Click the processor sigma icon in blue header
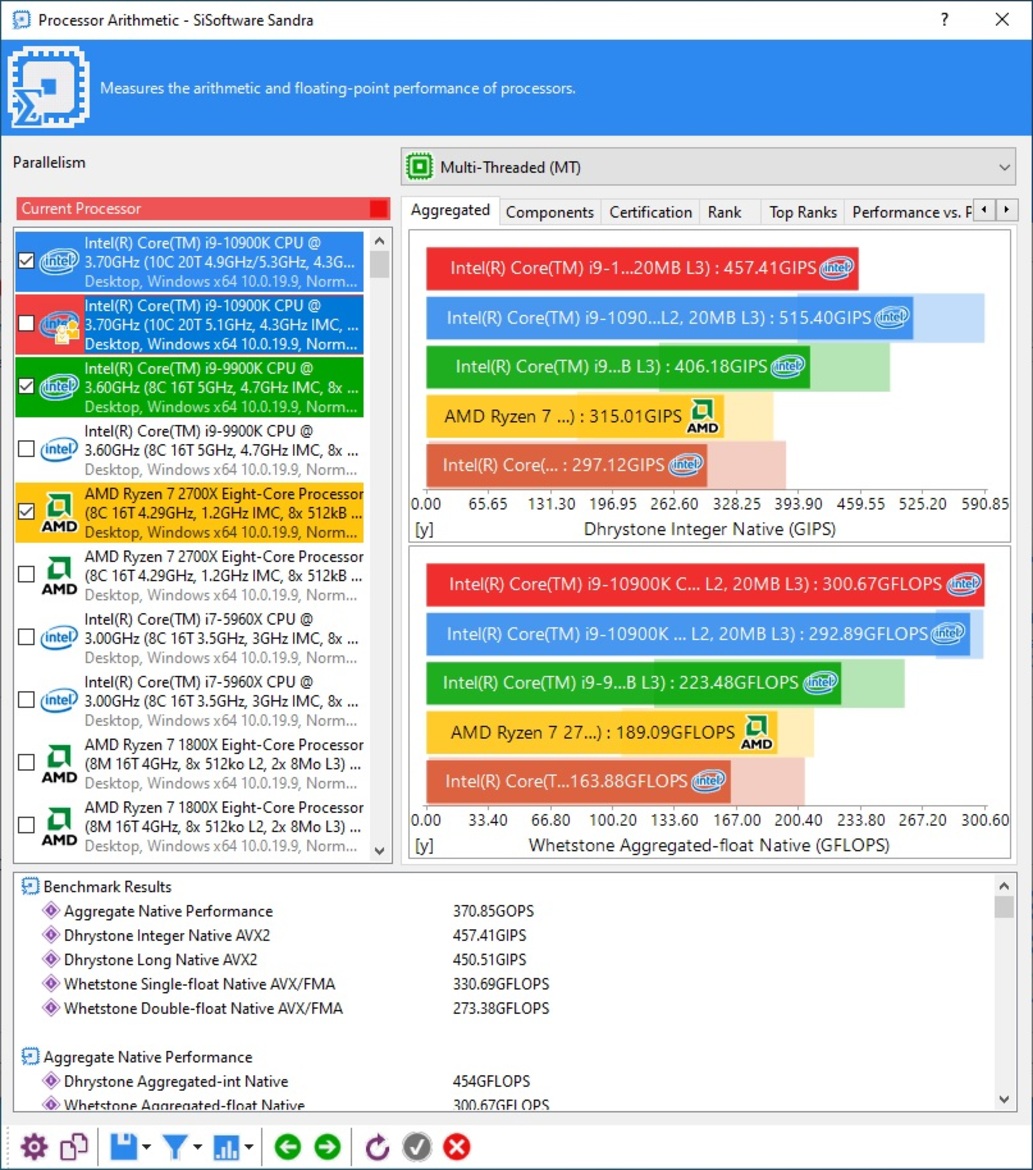This screenshot has height=1170, width=1033. click(x=49, y=87)
